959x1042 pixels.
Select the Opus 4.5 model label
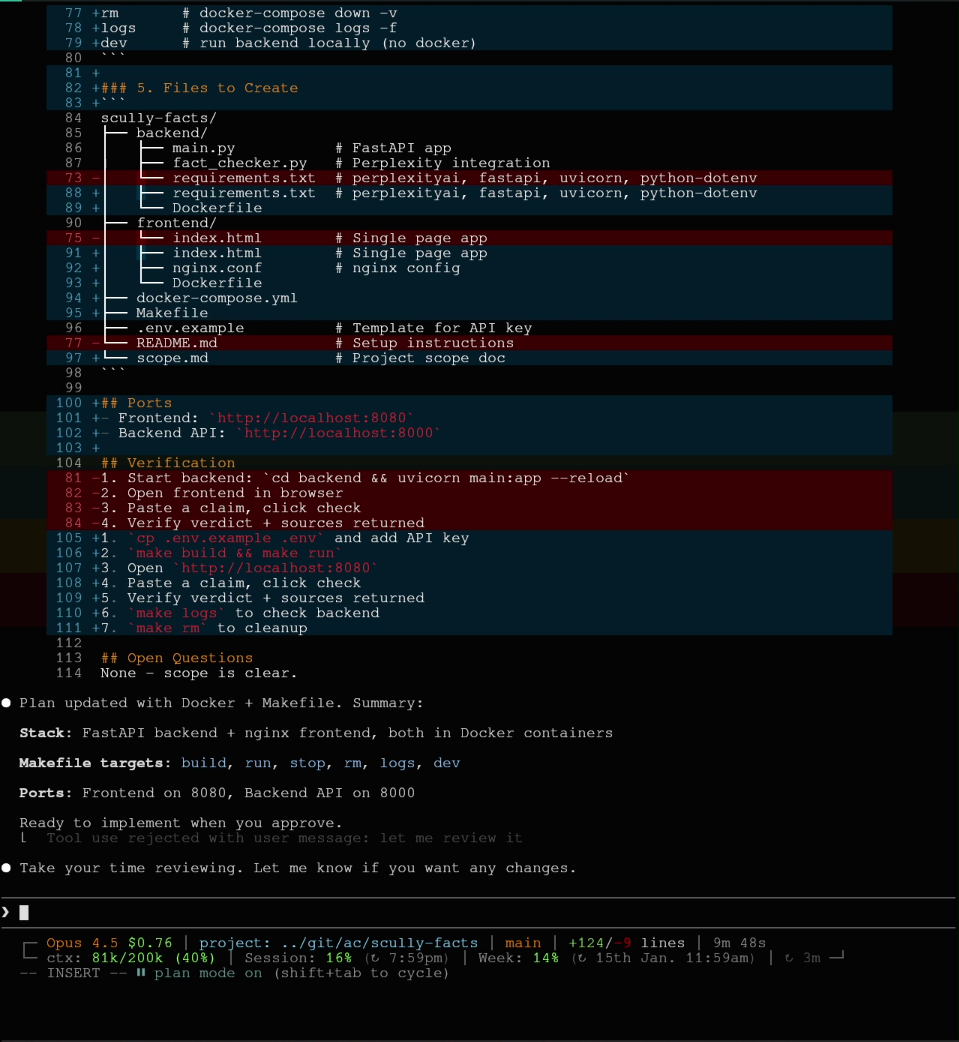[79, 942]
